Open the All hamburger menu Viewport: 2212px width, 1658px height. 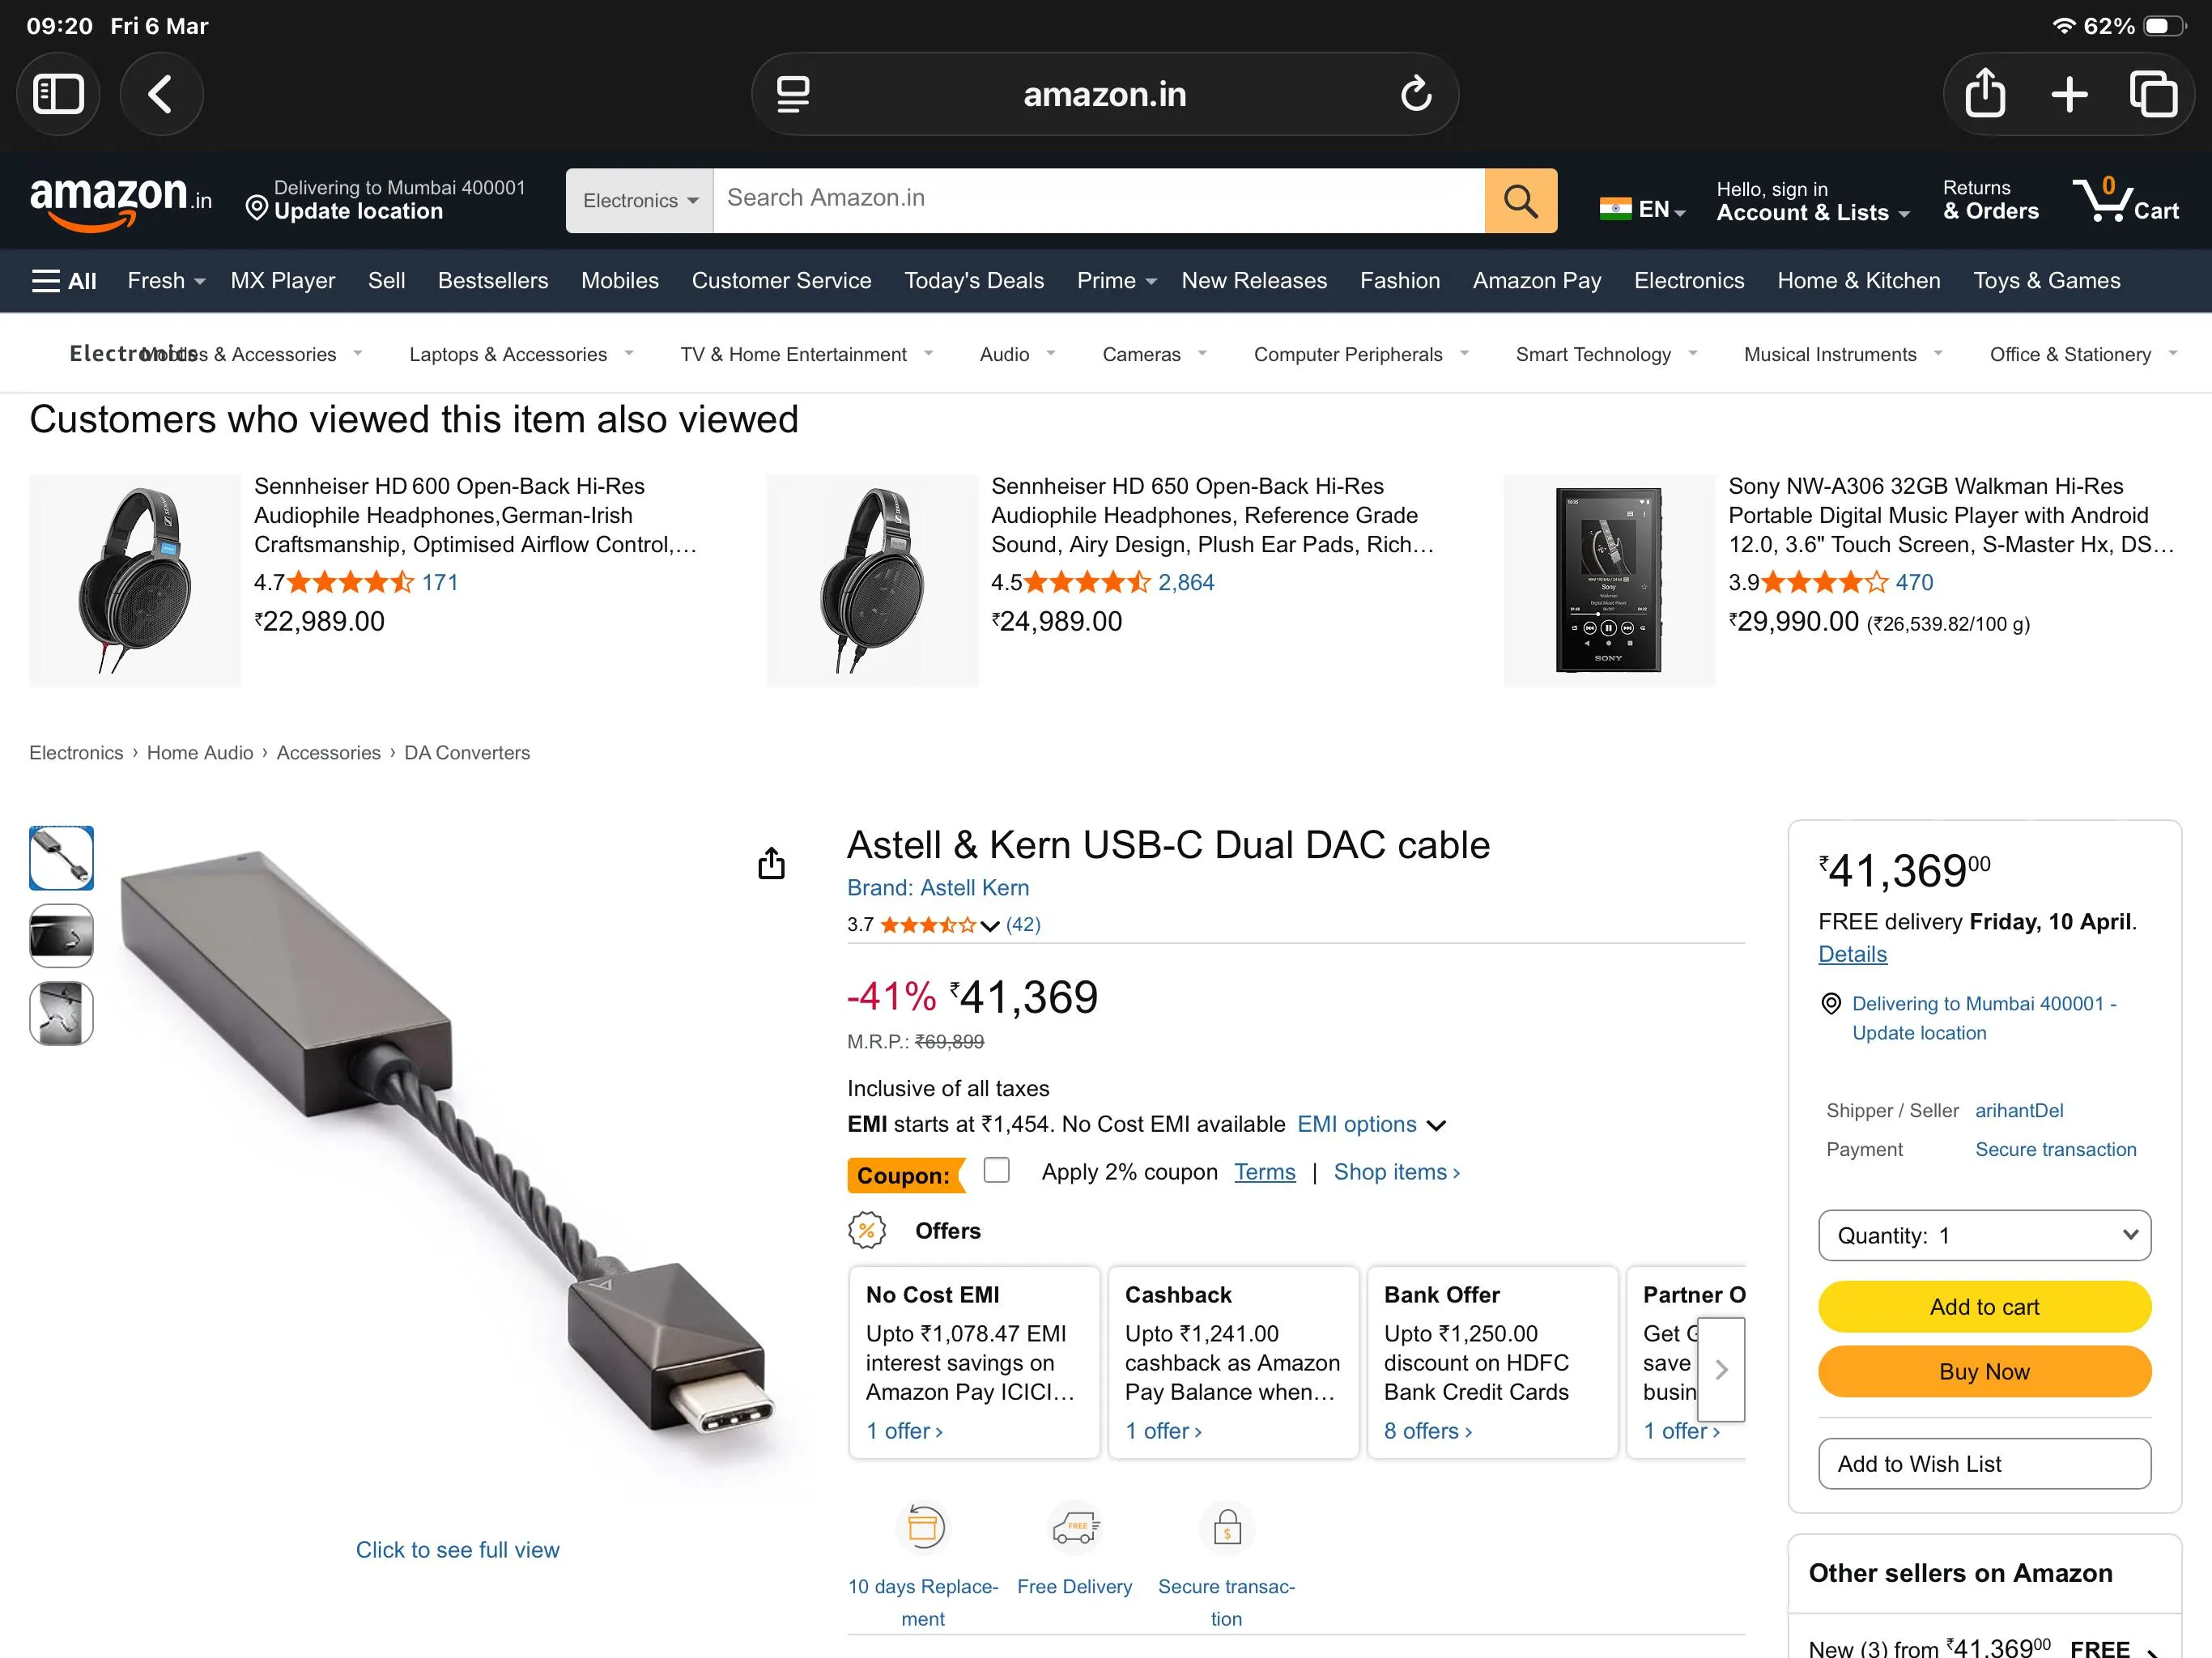(64, 281)
